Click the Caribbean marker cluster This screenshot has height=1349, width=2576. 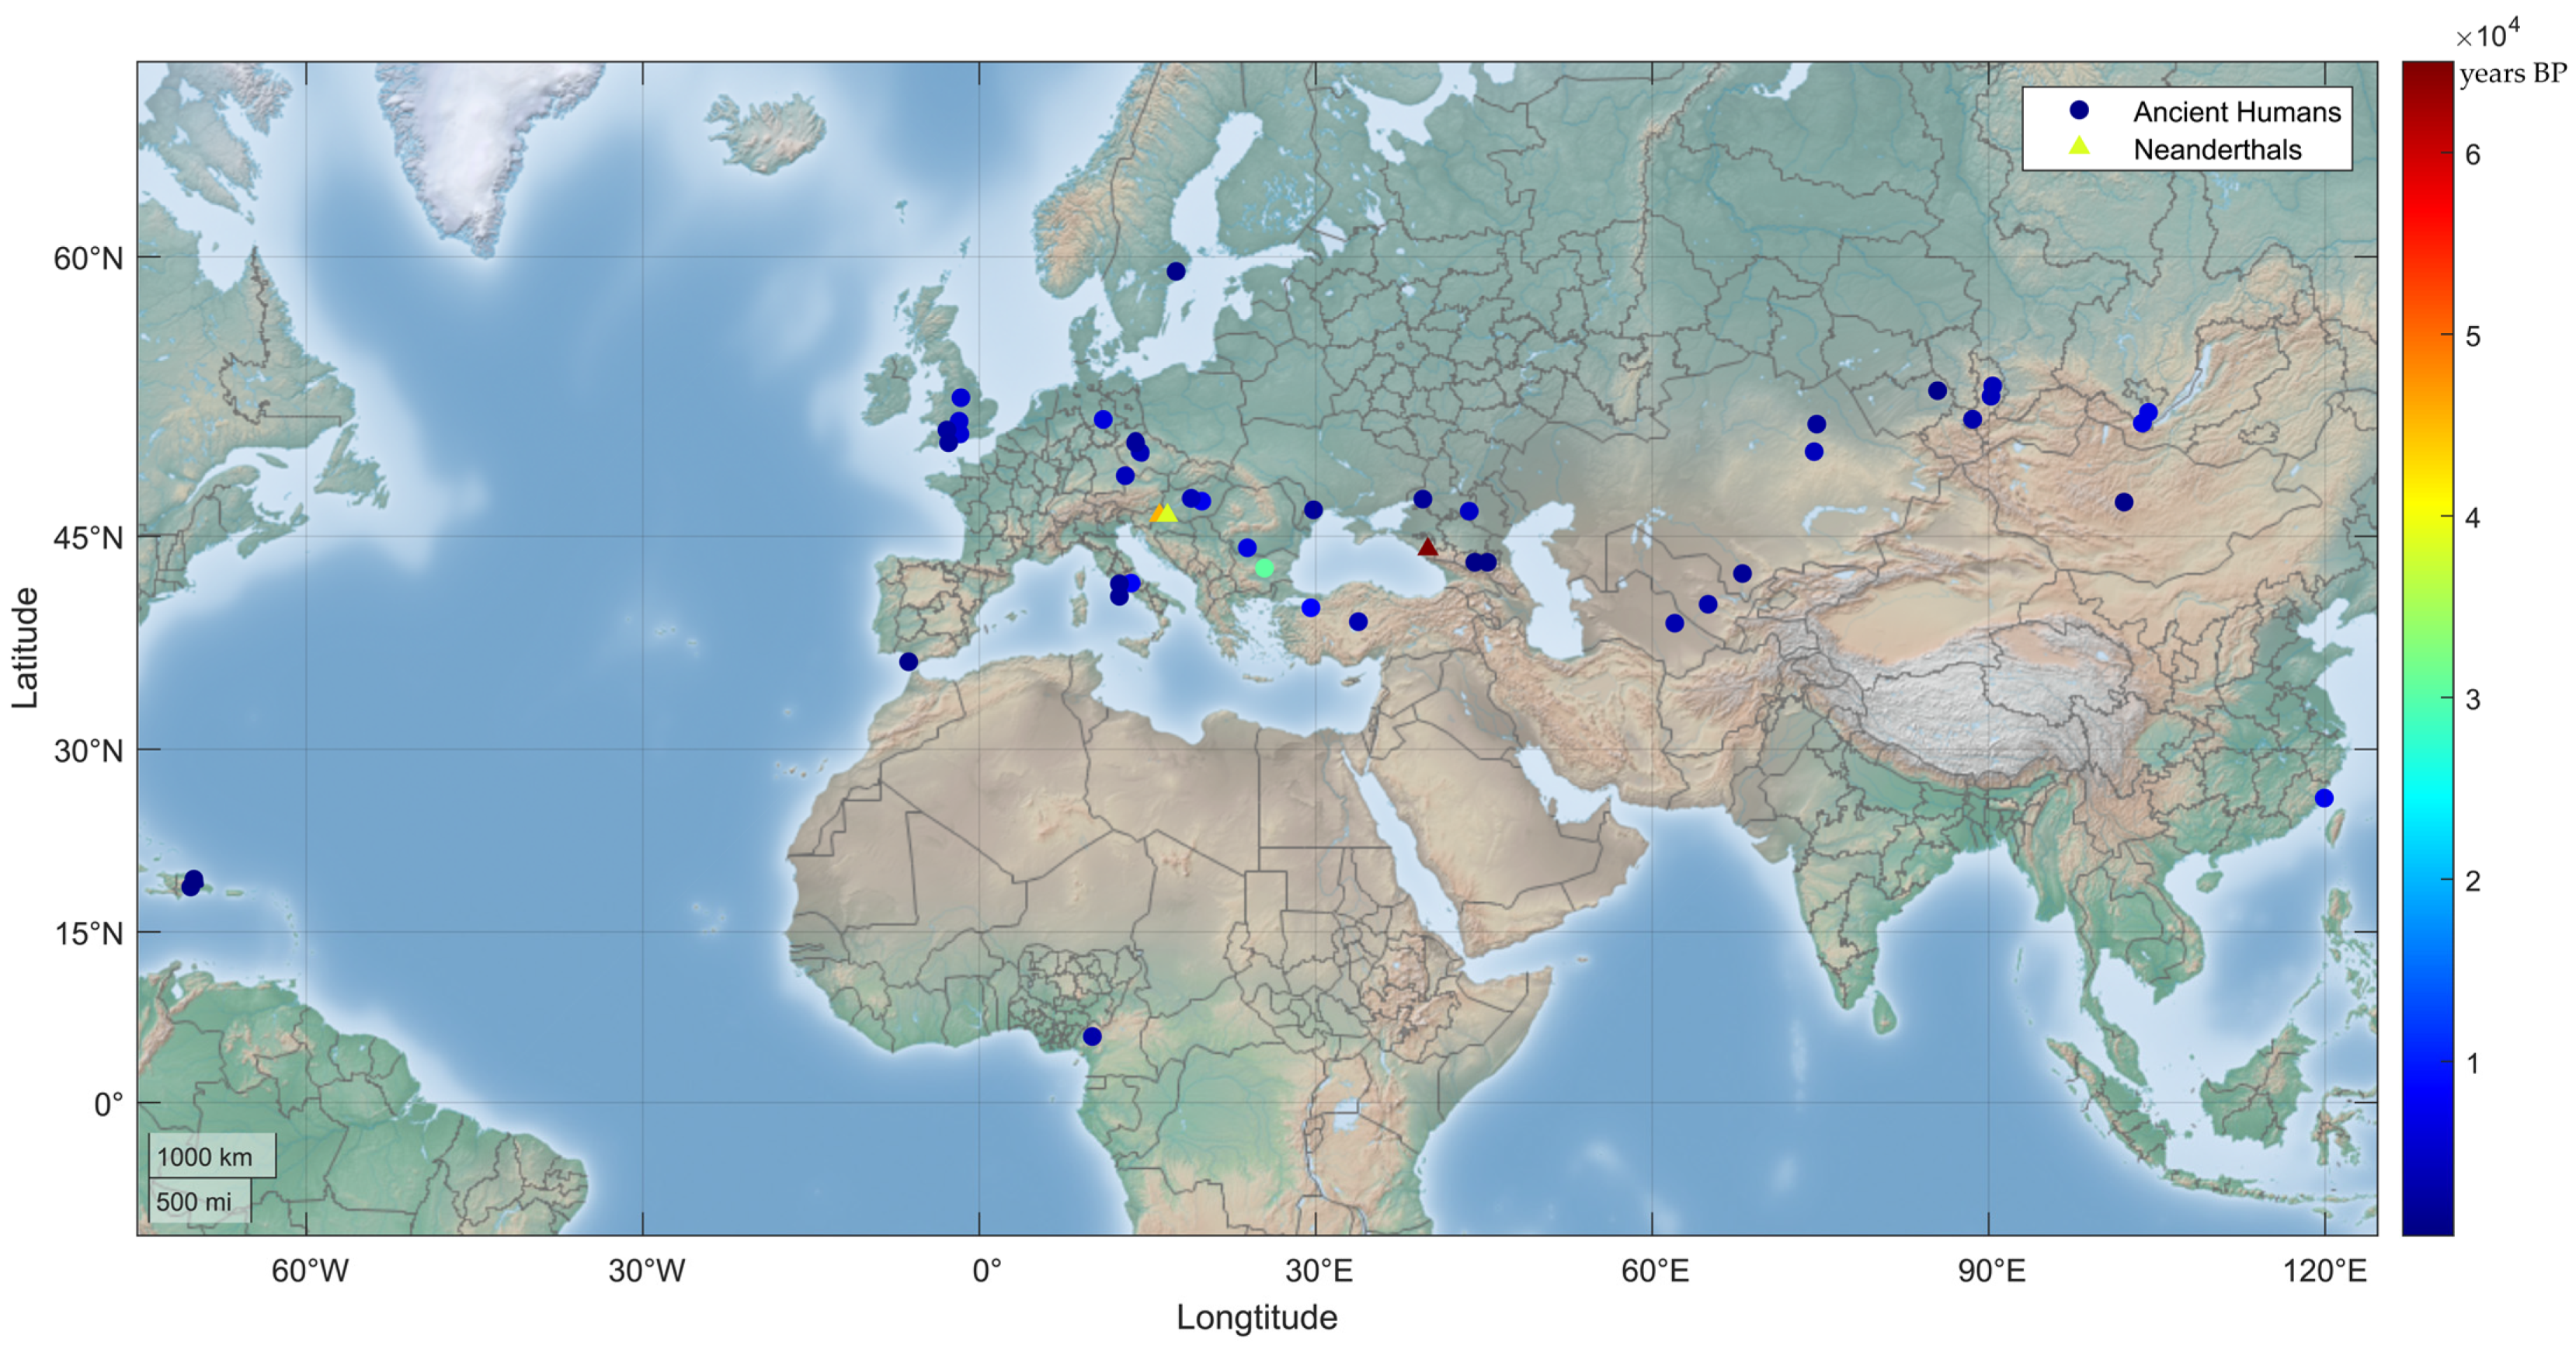coord(192,883)
